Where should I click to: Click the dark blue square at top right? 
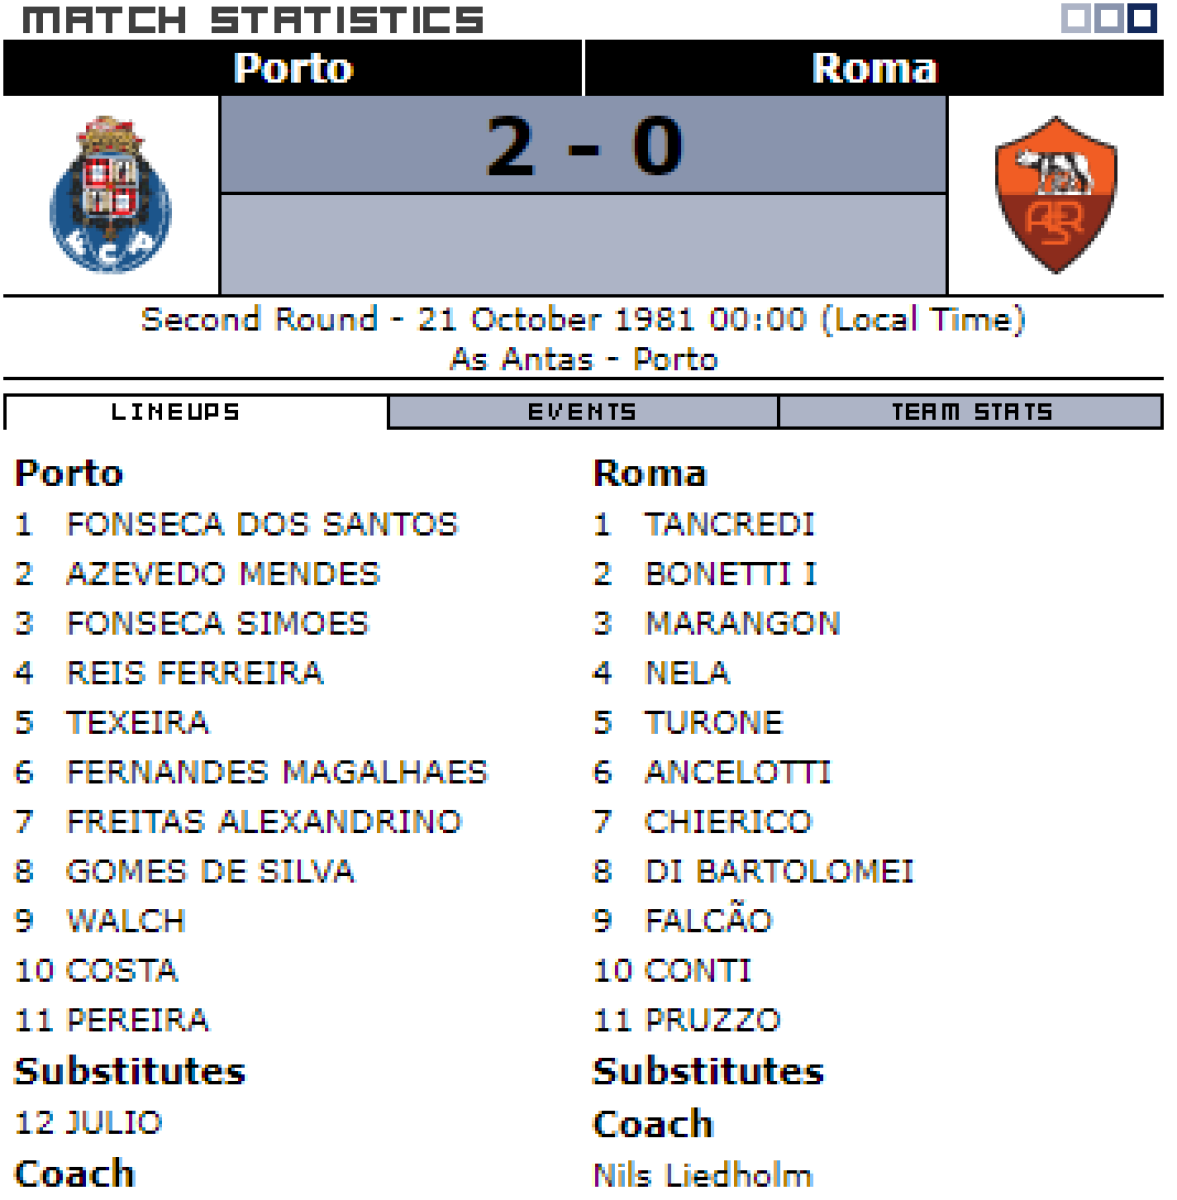1142,18
